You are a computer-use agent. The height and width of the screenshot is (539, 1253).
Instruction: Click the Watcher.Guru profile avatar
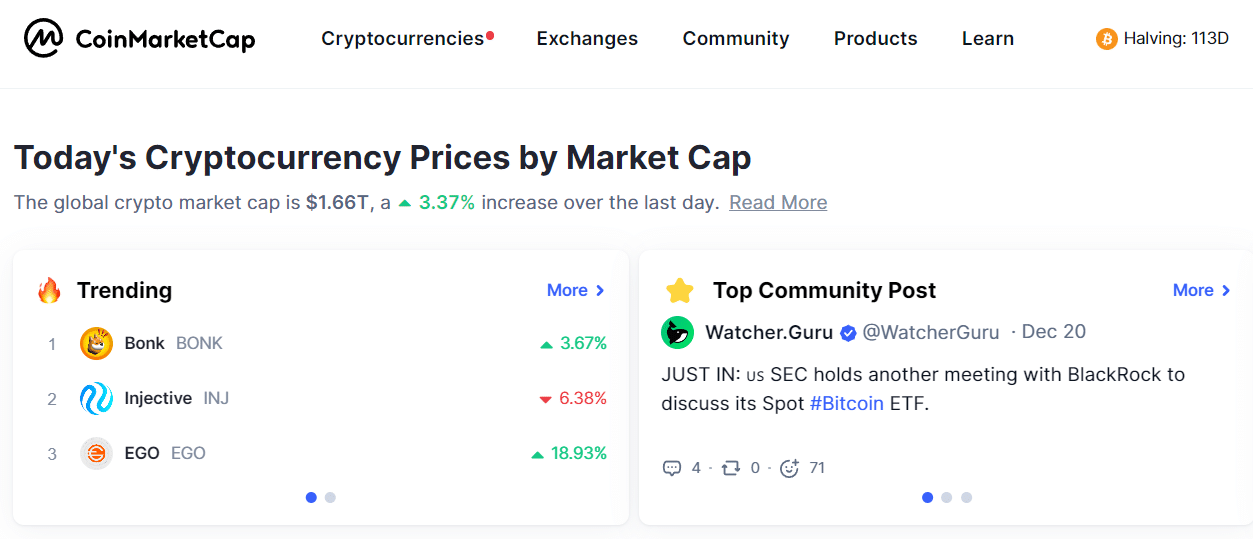point(678,332)
